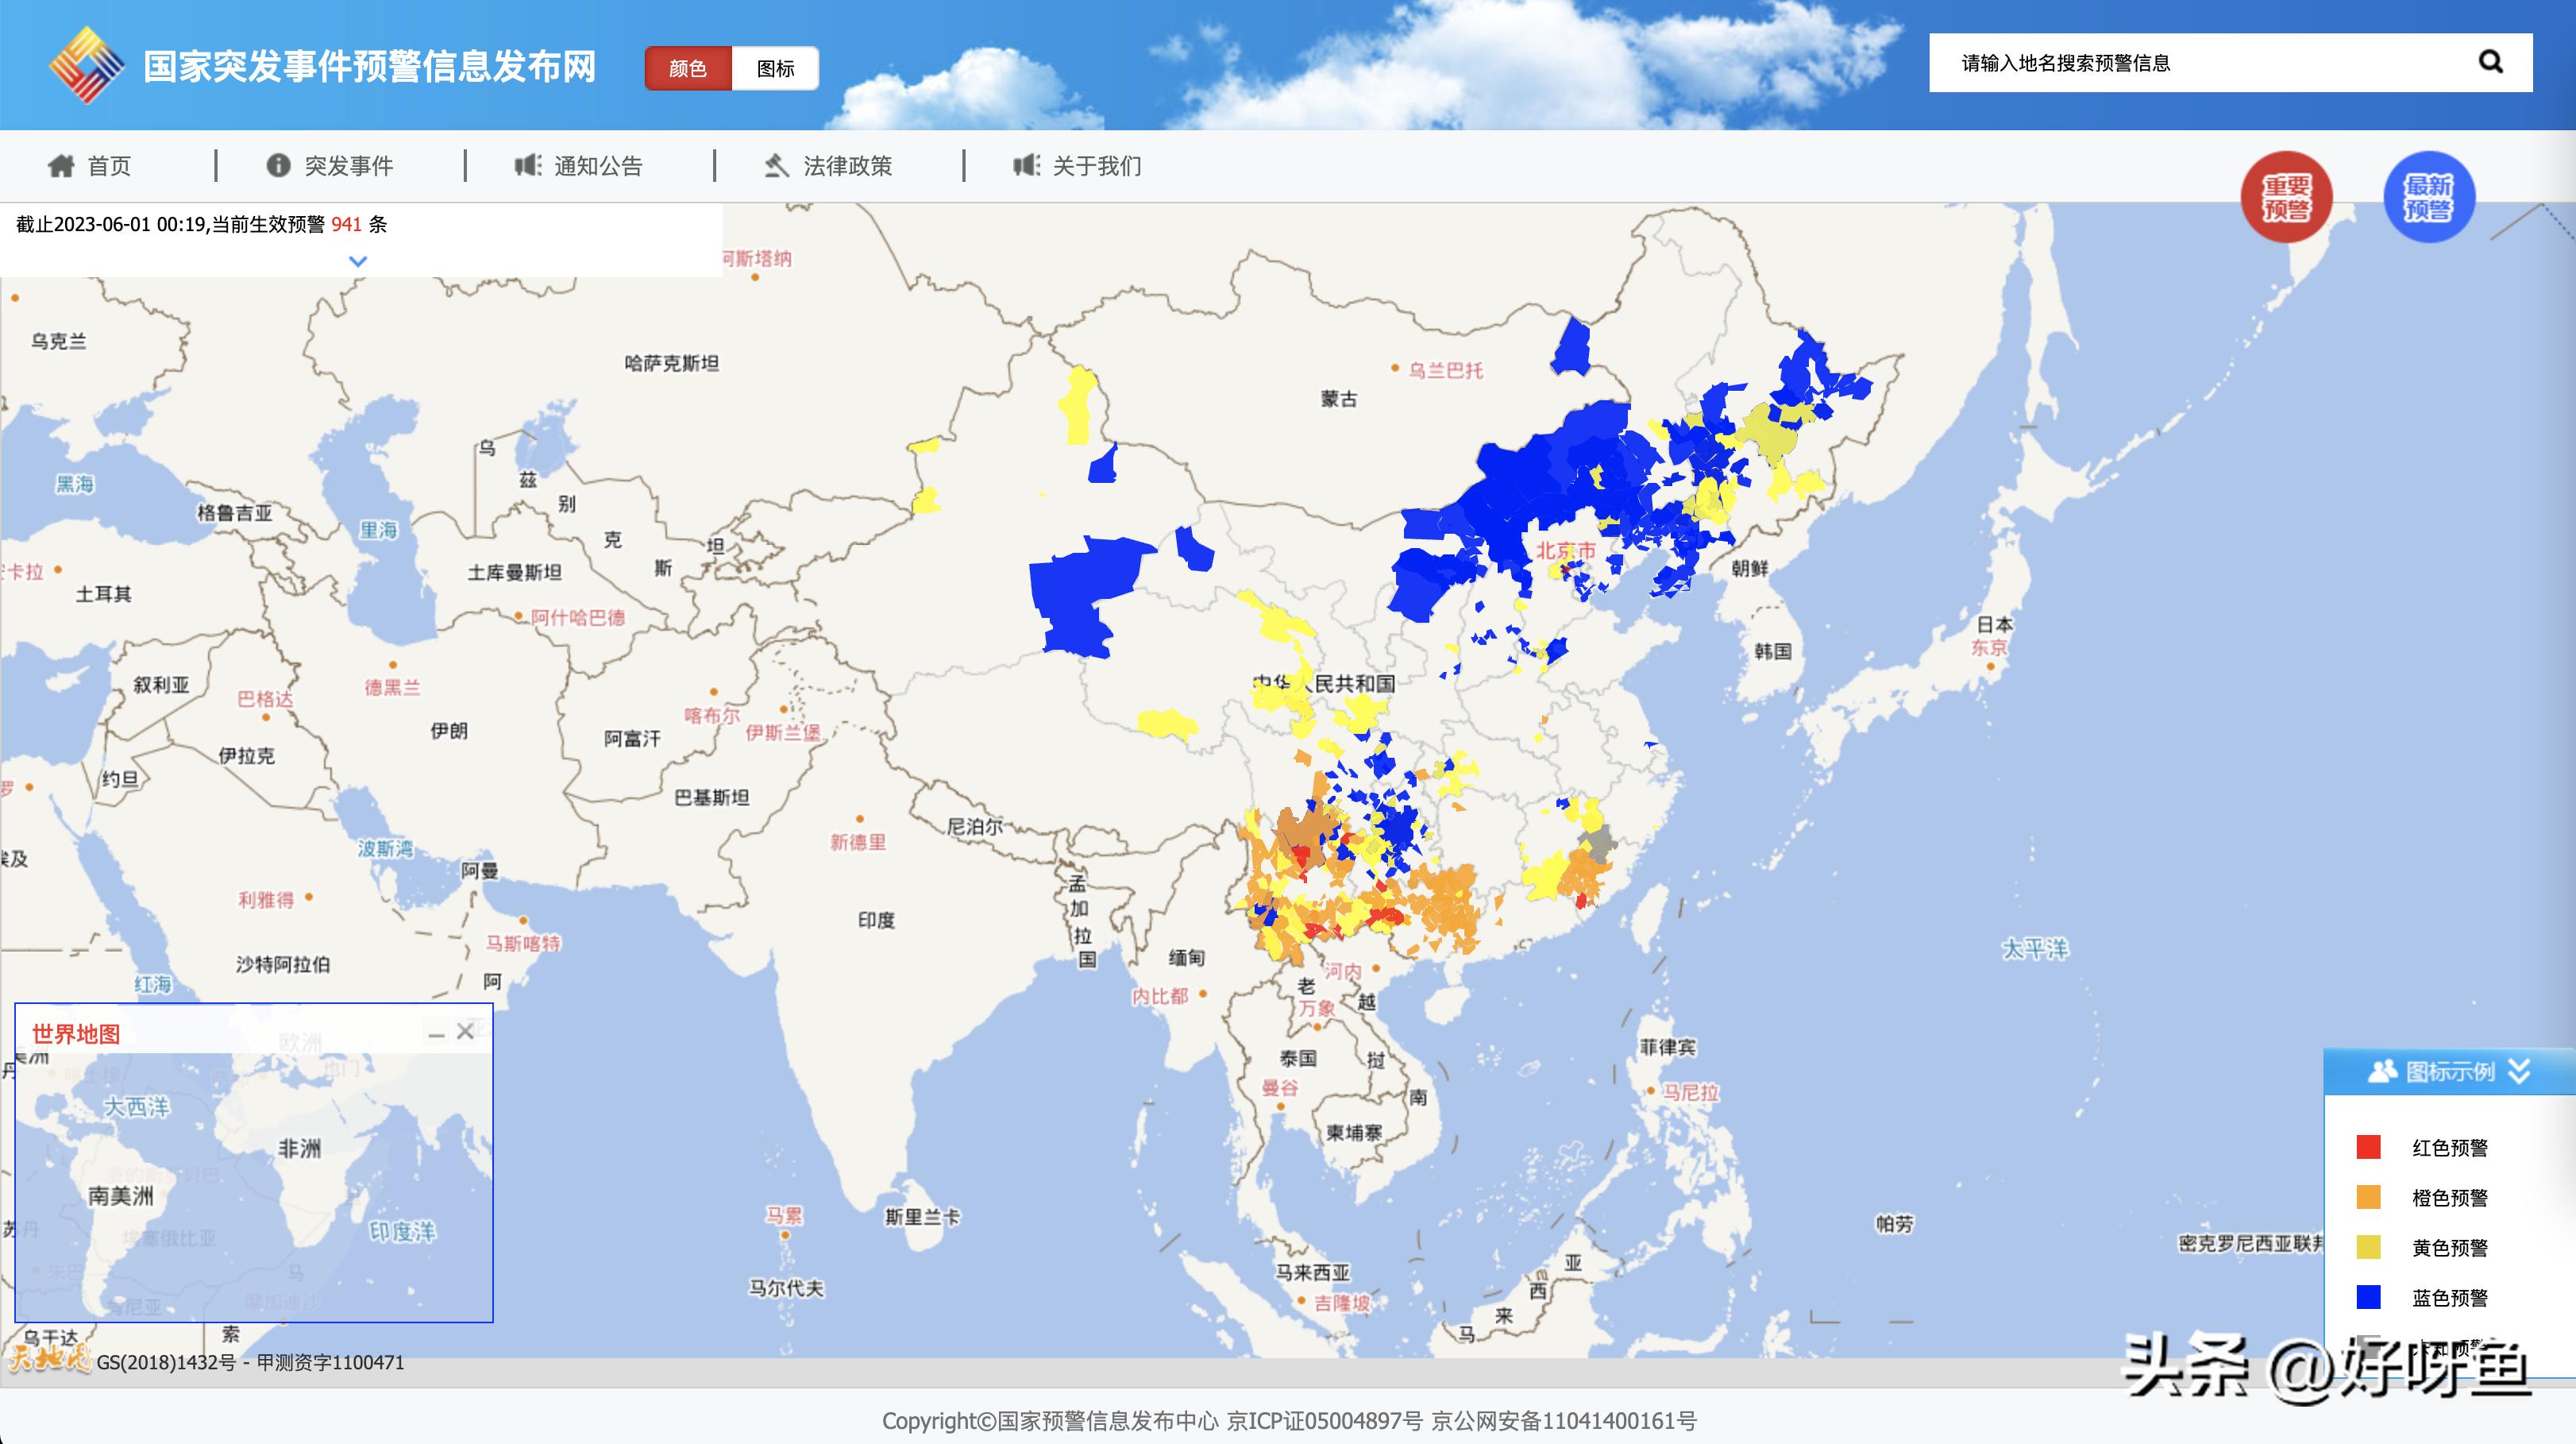2576x1444 pixels.
Task: Open the 通知公告 menu item
Action: (x=598, y=166)
